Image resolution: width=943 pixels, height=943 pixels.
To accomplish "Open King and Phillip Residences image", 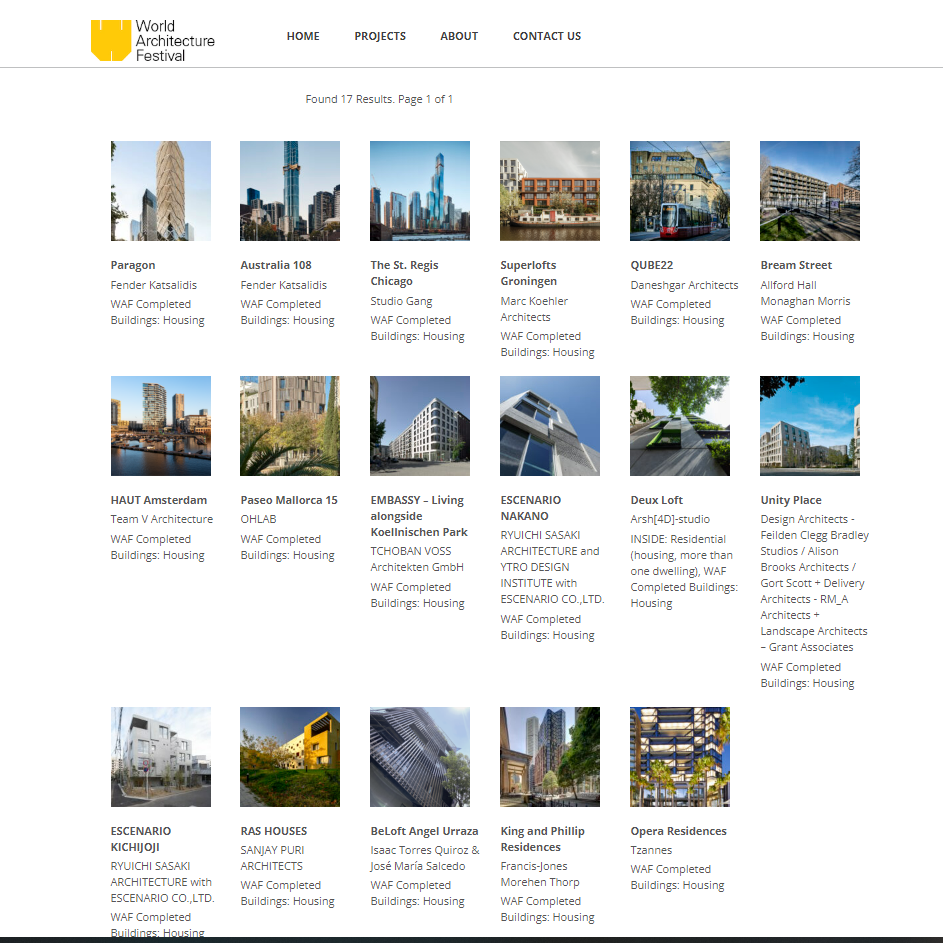I will tap(550, 757).
